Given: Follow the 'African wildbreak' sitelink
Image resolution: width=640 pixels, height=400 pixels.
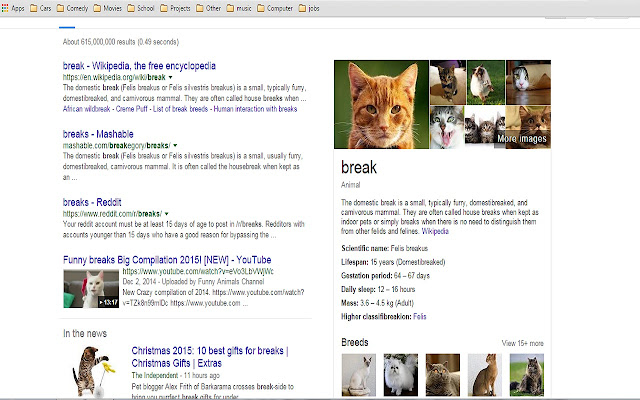Looking at the screenshot, I should coord(87,109).
